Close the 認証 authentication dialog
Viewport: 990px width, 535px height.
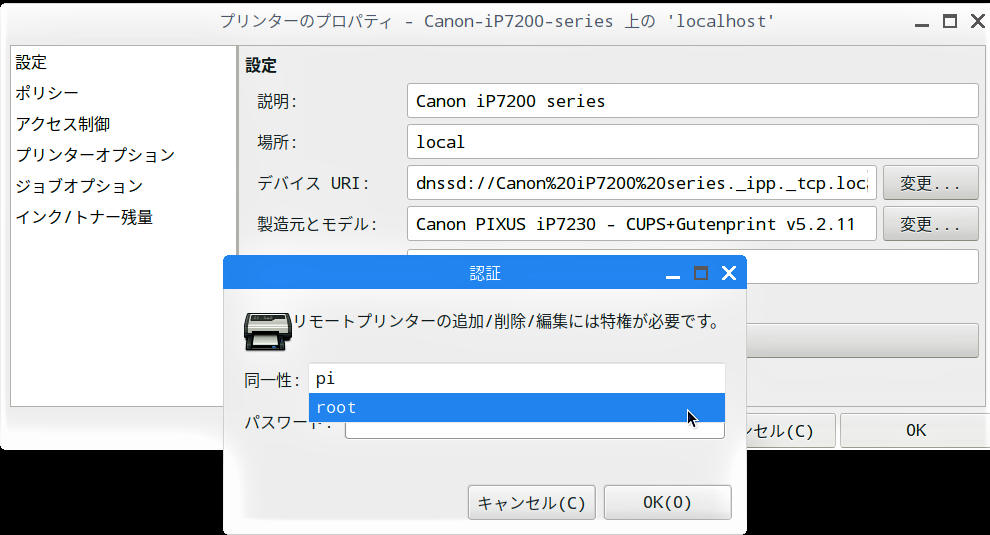(728, 273)
